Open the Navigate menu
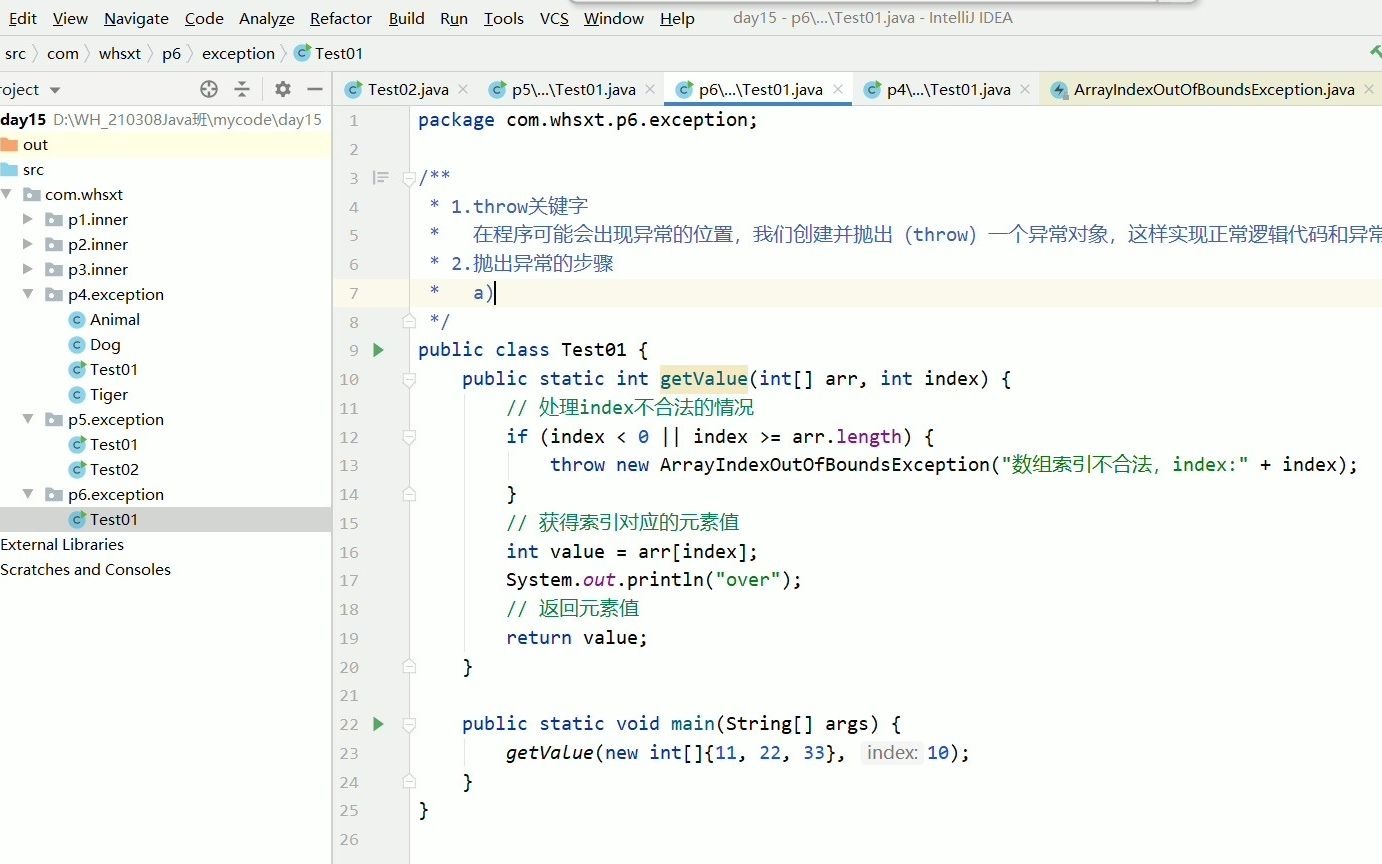Viewport: 1382px width, 864px height. point(136,18)
